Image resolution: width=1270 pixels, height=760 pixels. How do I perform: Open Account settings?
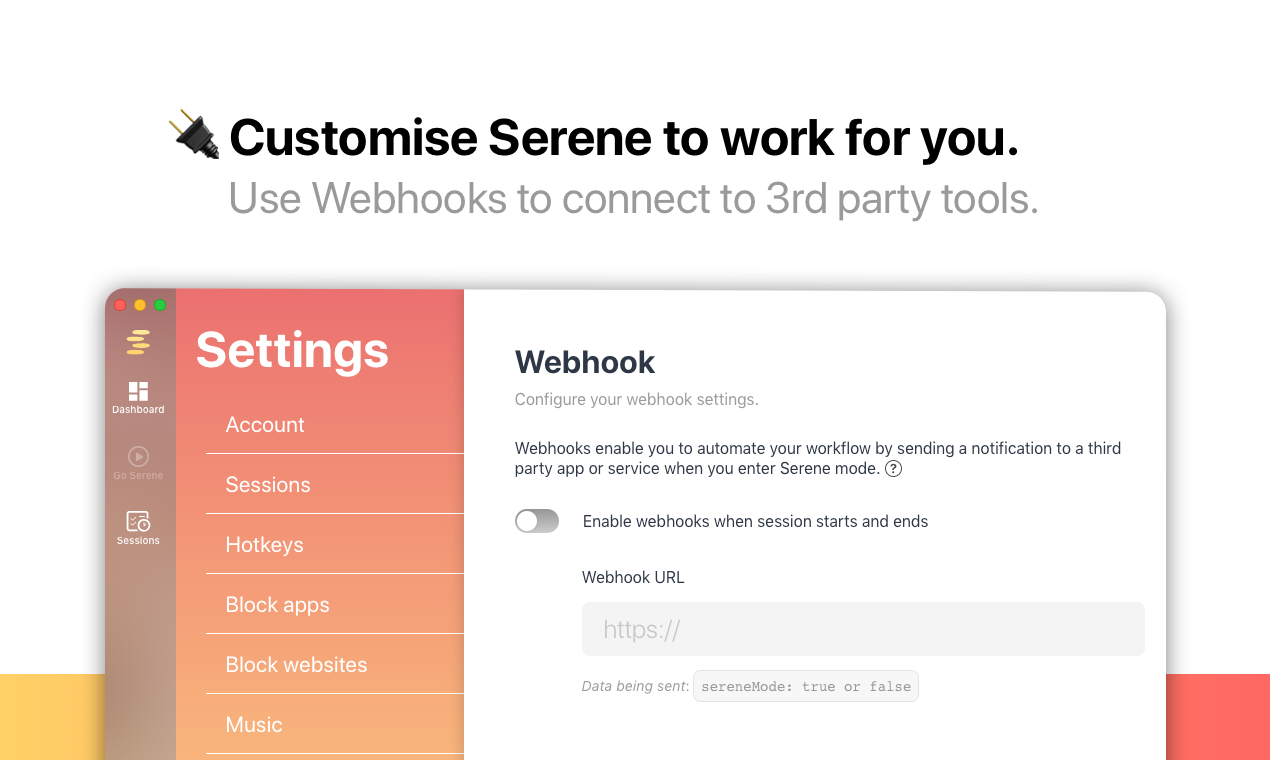point(265,424)
